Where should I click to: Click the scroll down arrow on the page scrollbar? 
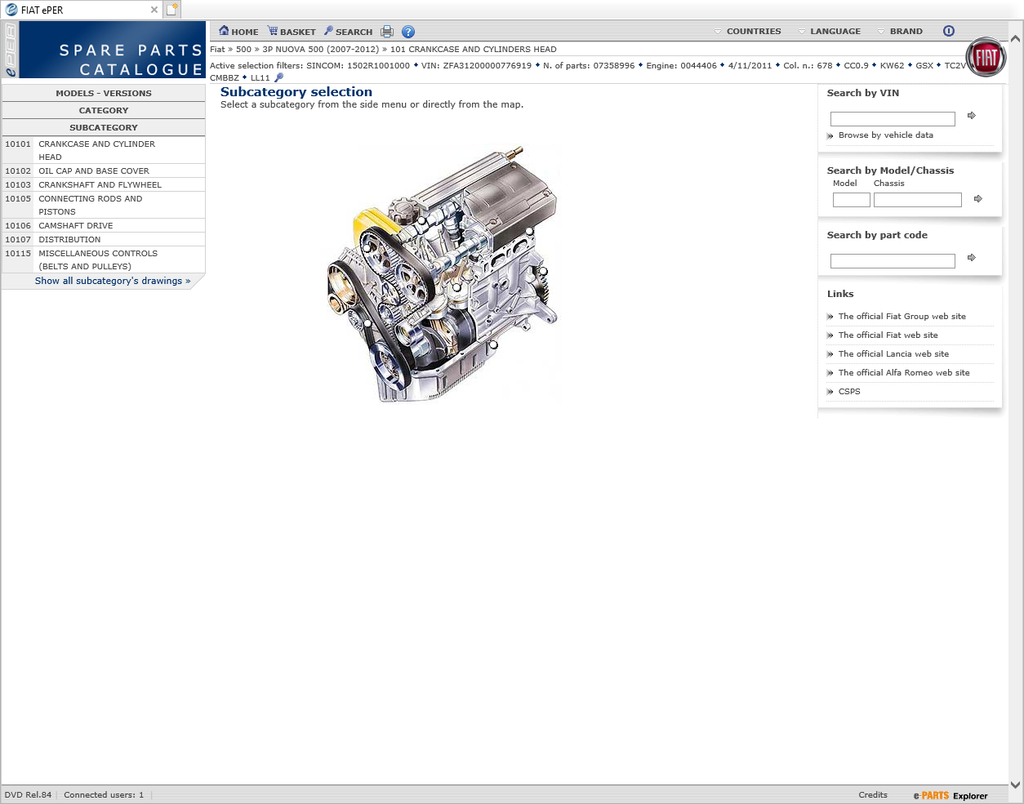(x=1016, y=785)
